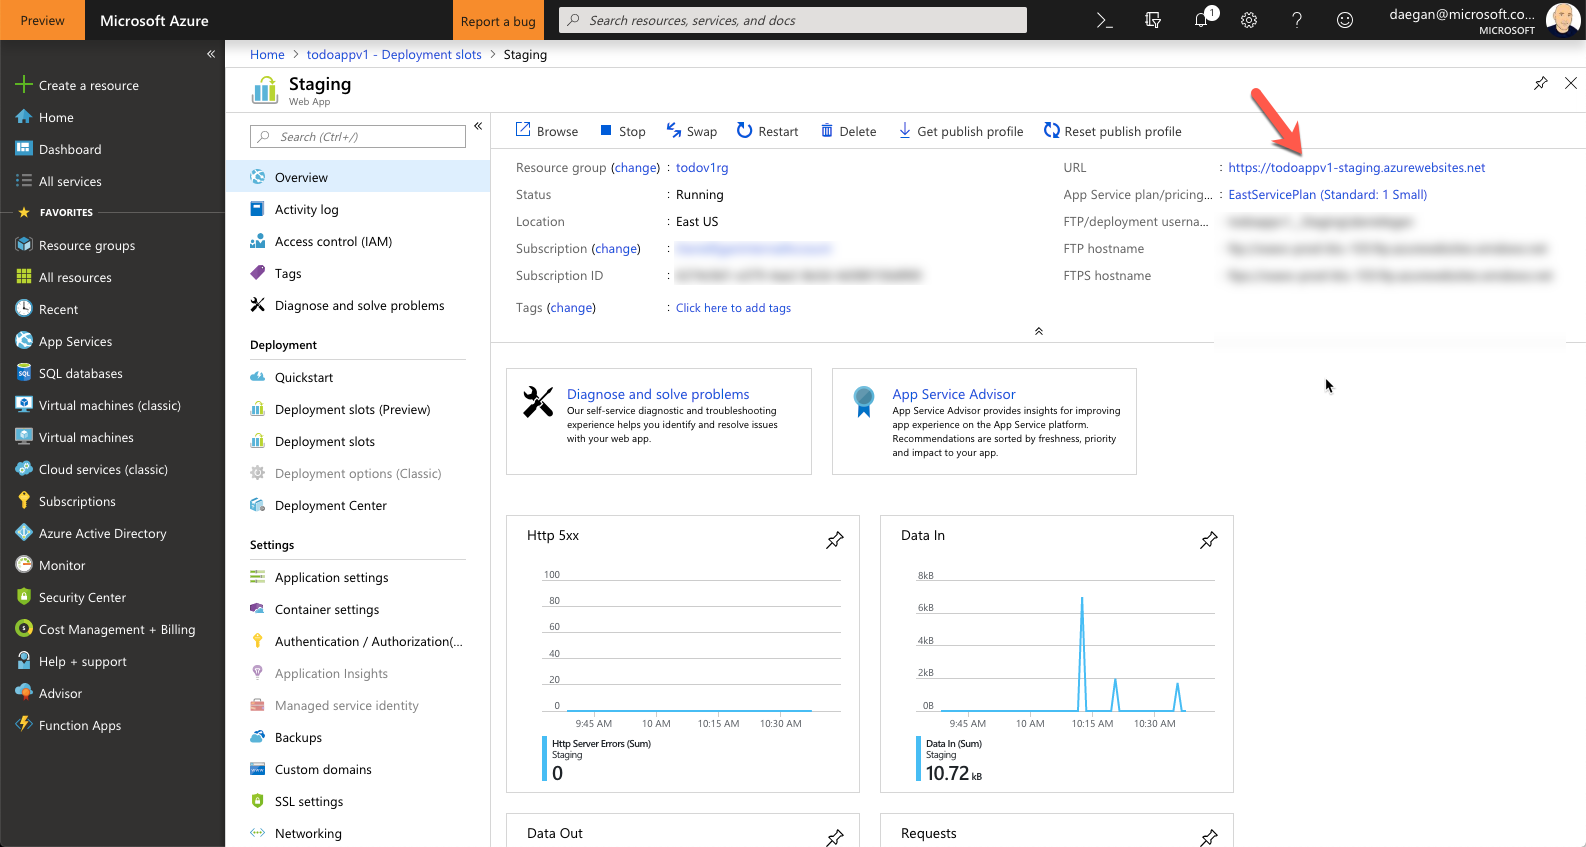Open Monitor from the sidebar
1586x847 pixels.
tap(112, 565)
